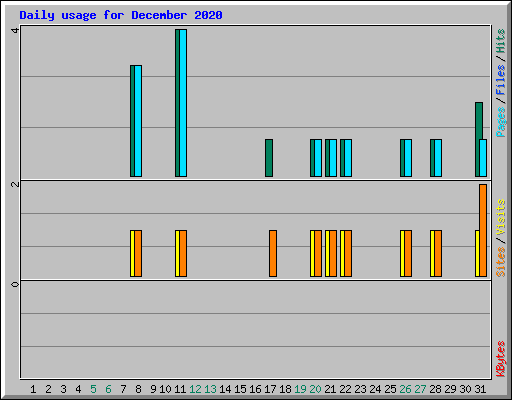
Task: Click the tallest cyan bar on day 11
Action: [183, 103]
